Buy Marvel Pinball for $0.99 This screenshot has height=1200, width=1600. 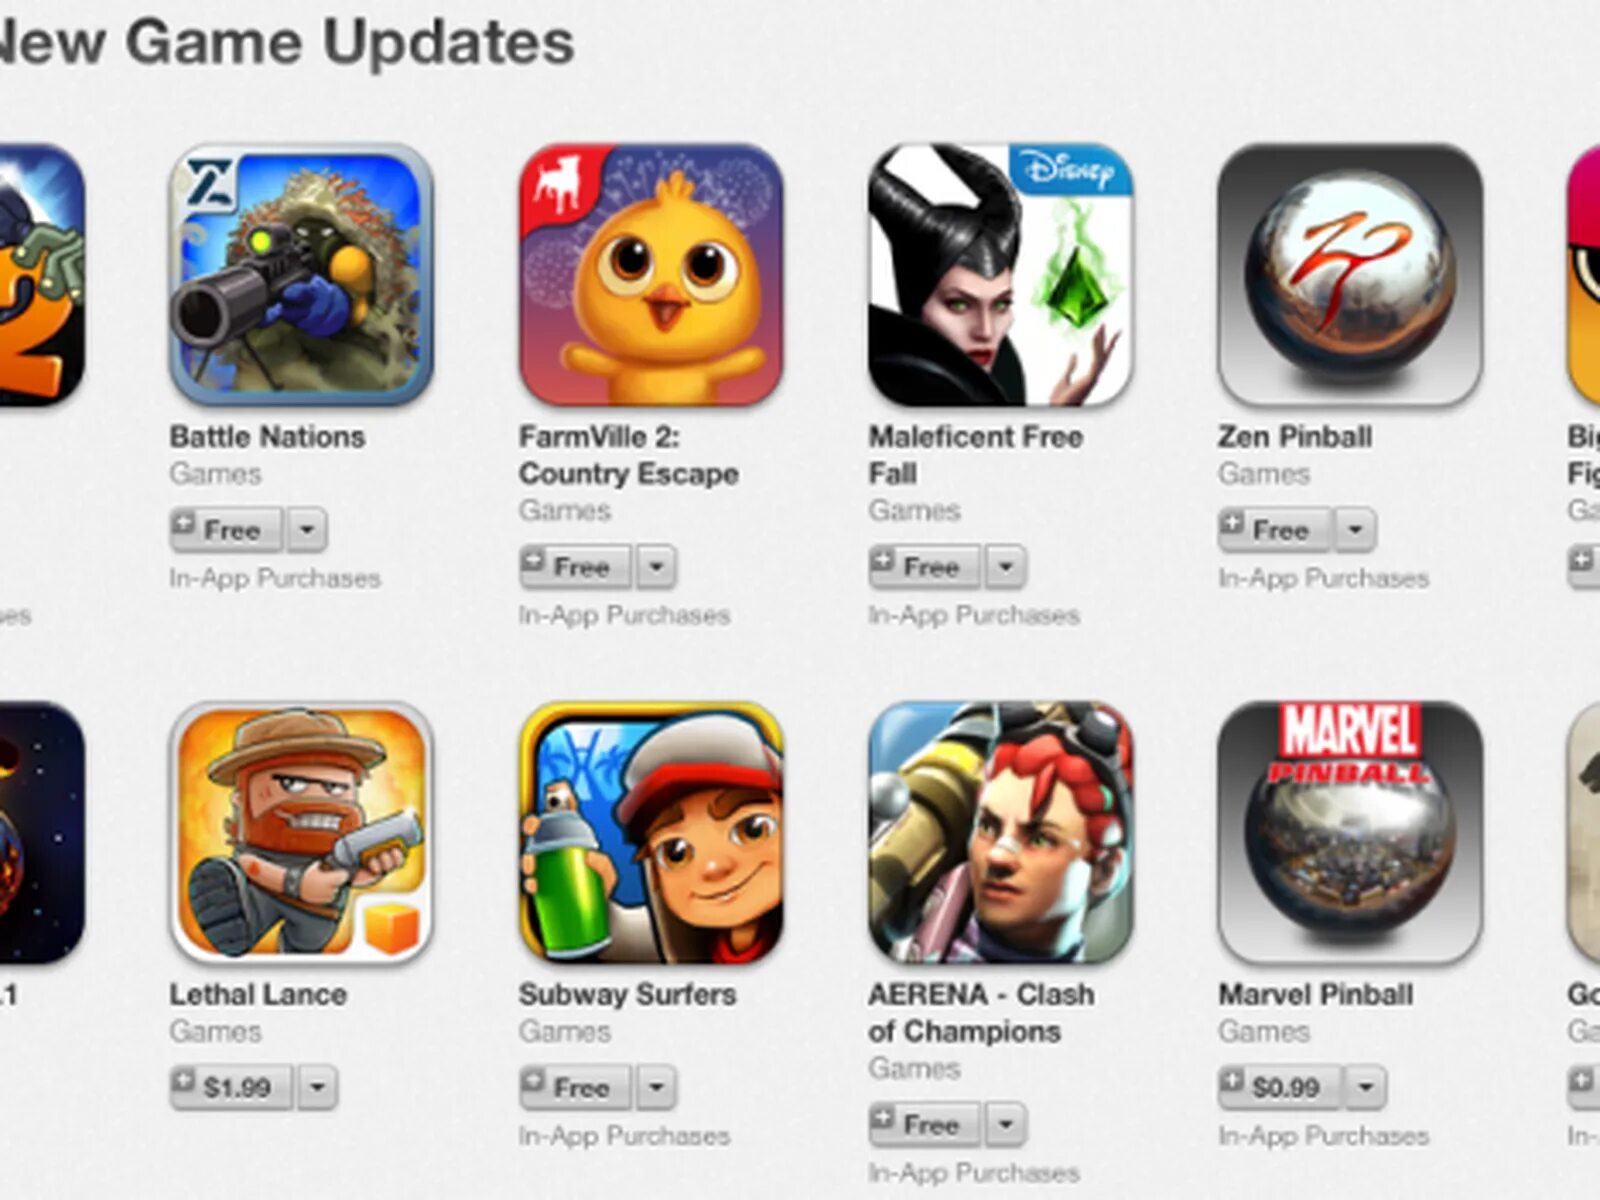point(1280,1087)
